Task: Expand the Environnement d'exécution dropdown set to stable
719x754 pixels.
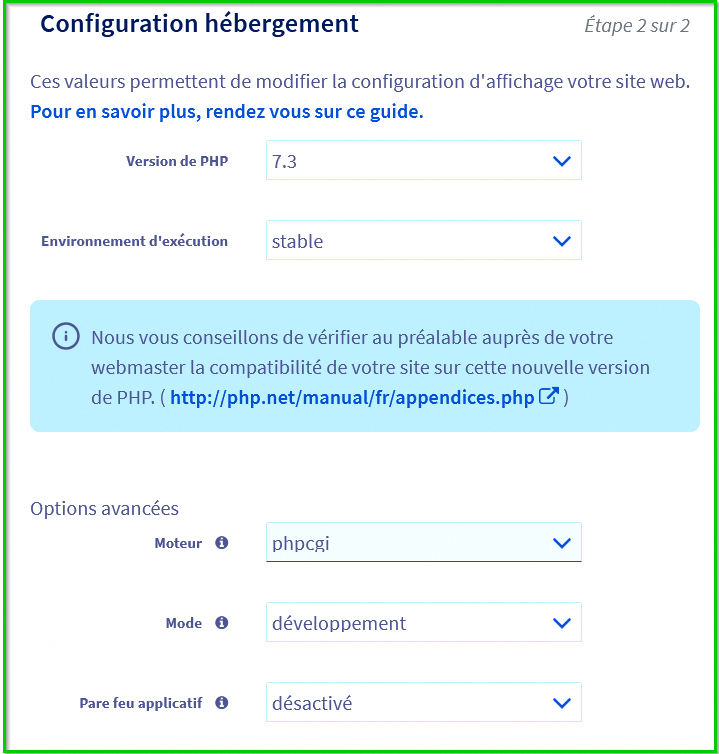Action: 410,241
